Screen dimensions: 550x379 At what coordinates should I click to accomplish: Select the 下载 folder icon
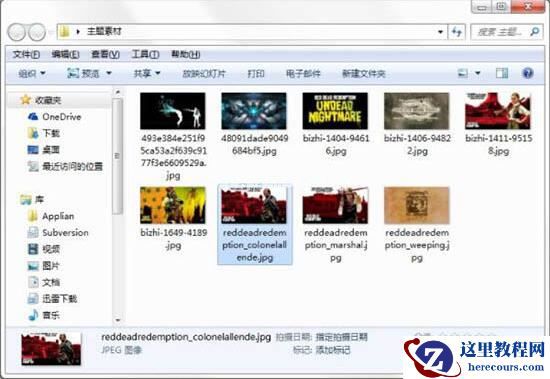pyautogui.click(x=33, y=133)
